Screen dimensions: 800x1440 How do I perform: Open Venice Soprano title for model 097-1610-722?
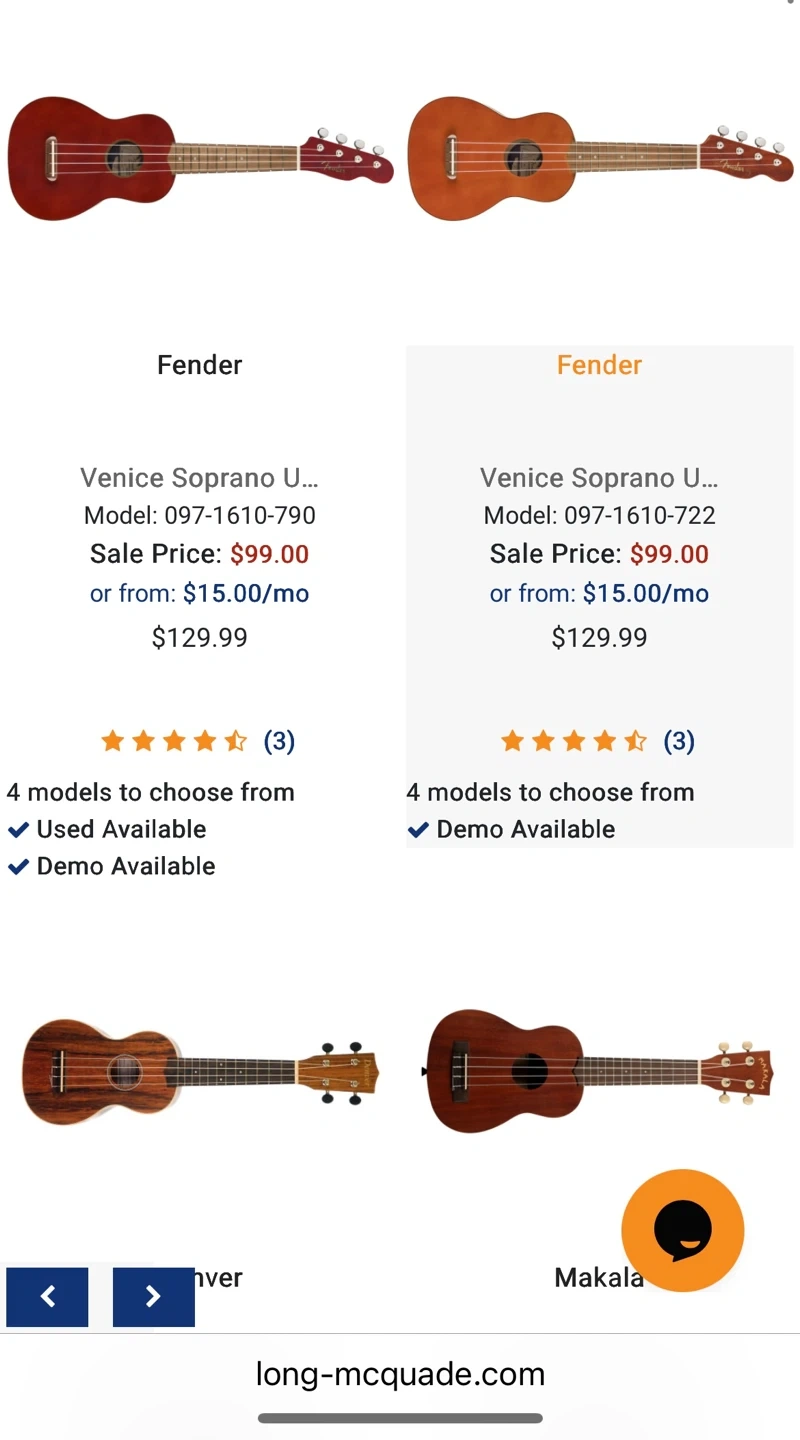pos(599,478)
